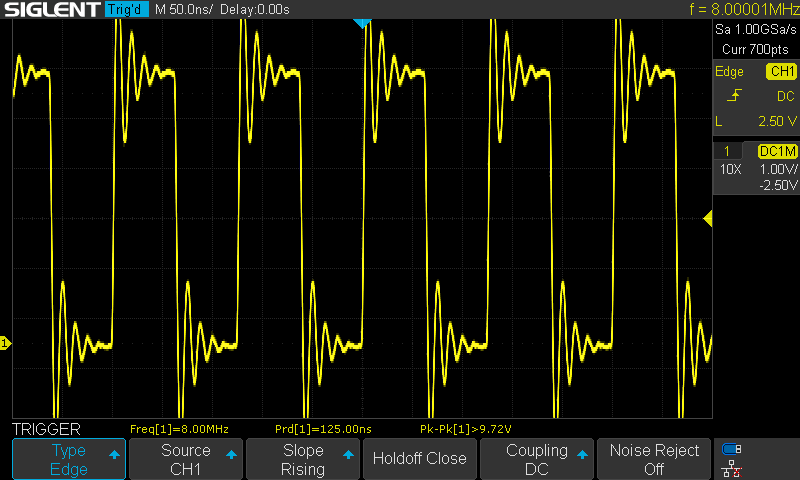Select the Holdoff Close button
This screenshot has height=480, width=800.
(419, 459)
